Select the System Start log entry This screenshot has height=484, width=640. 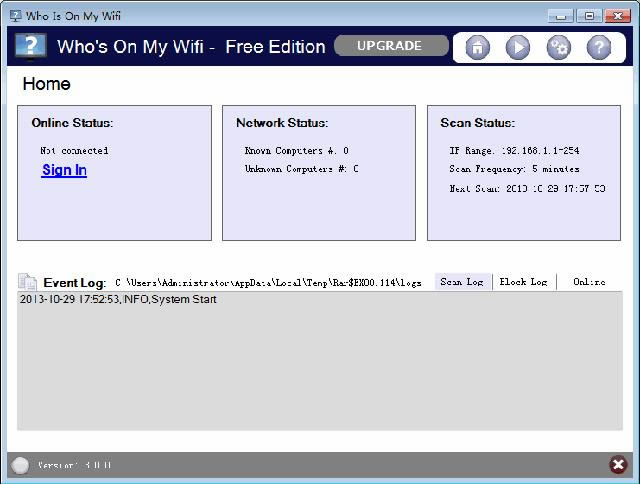(118, 299)
